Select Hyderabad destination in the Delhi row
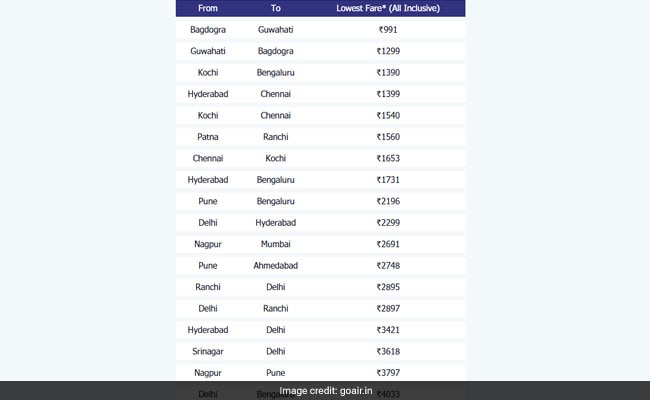Viewport: 650px width, 400px height. pos(276,223)
